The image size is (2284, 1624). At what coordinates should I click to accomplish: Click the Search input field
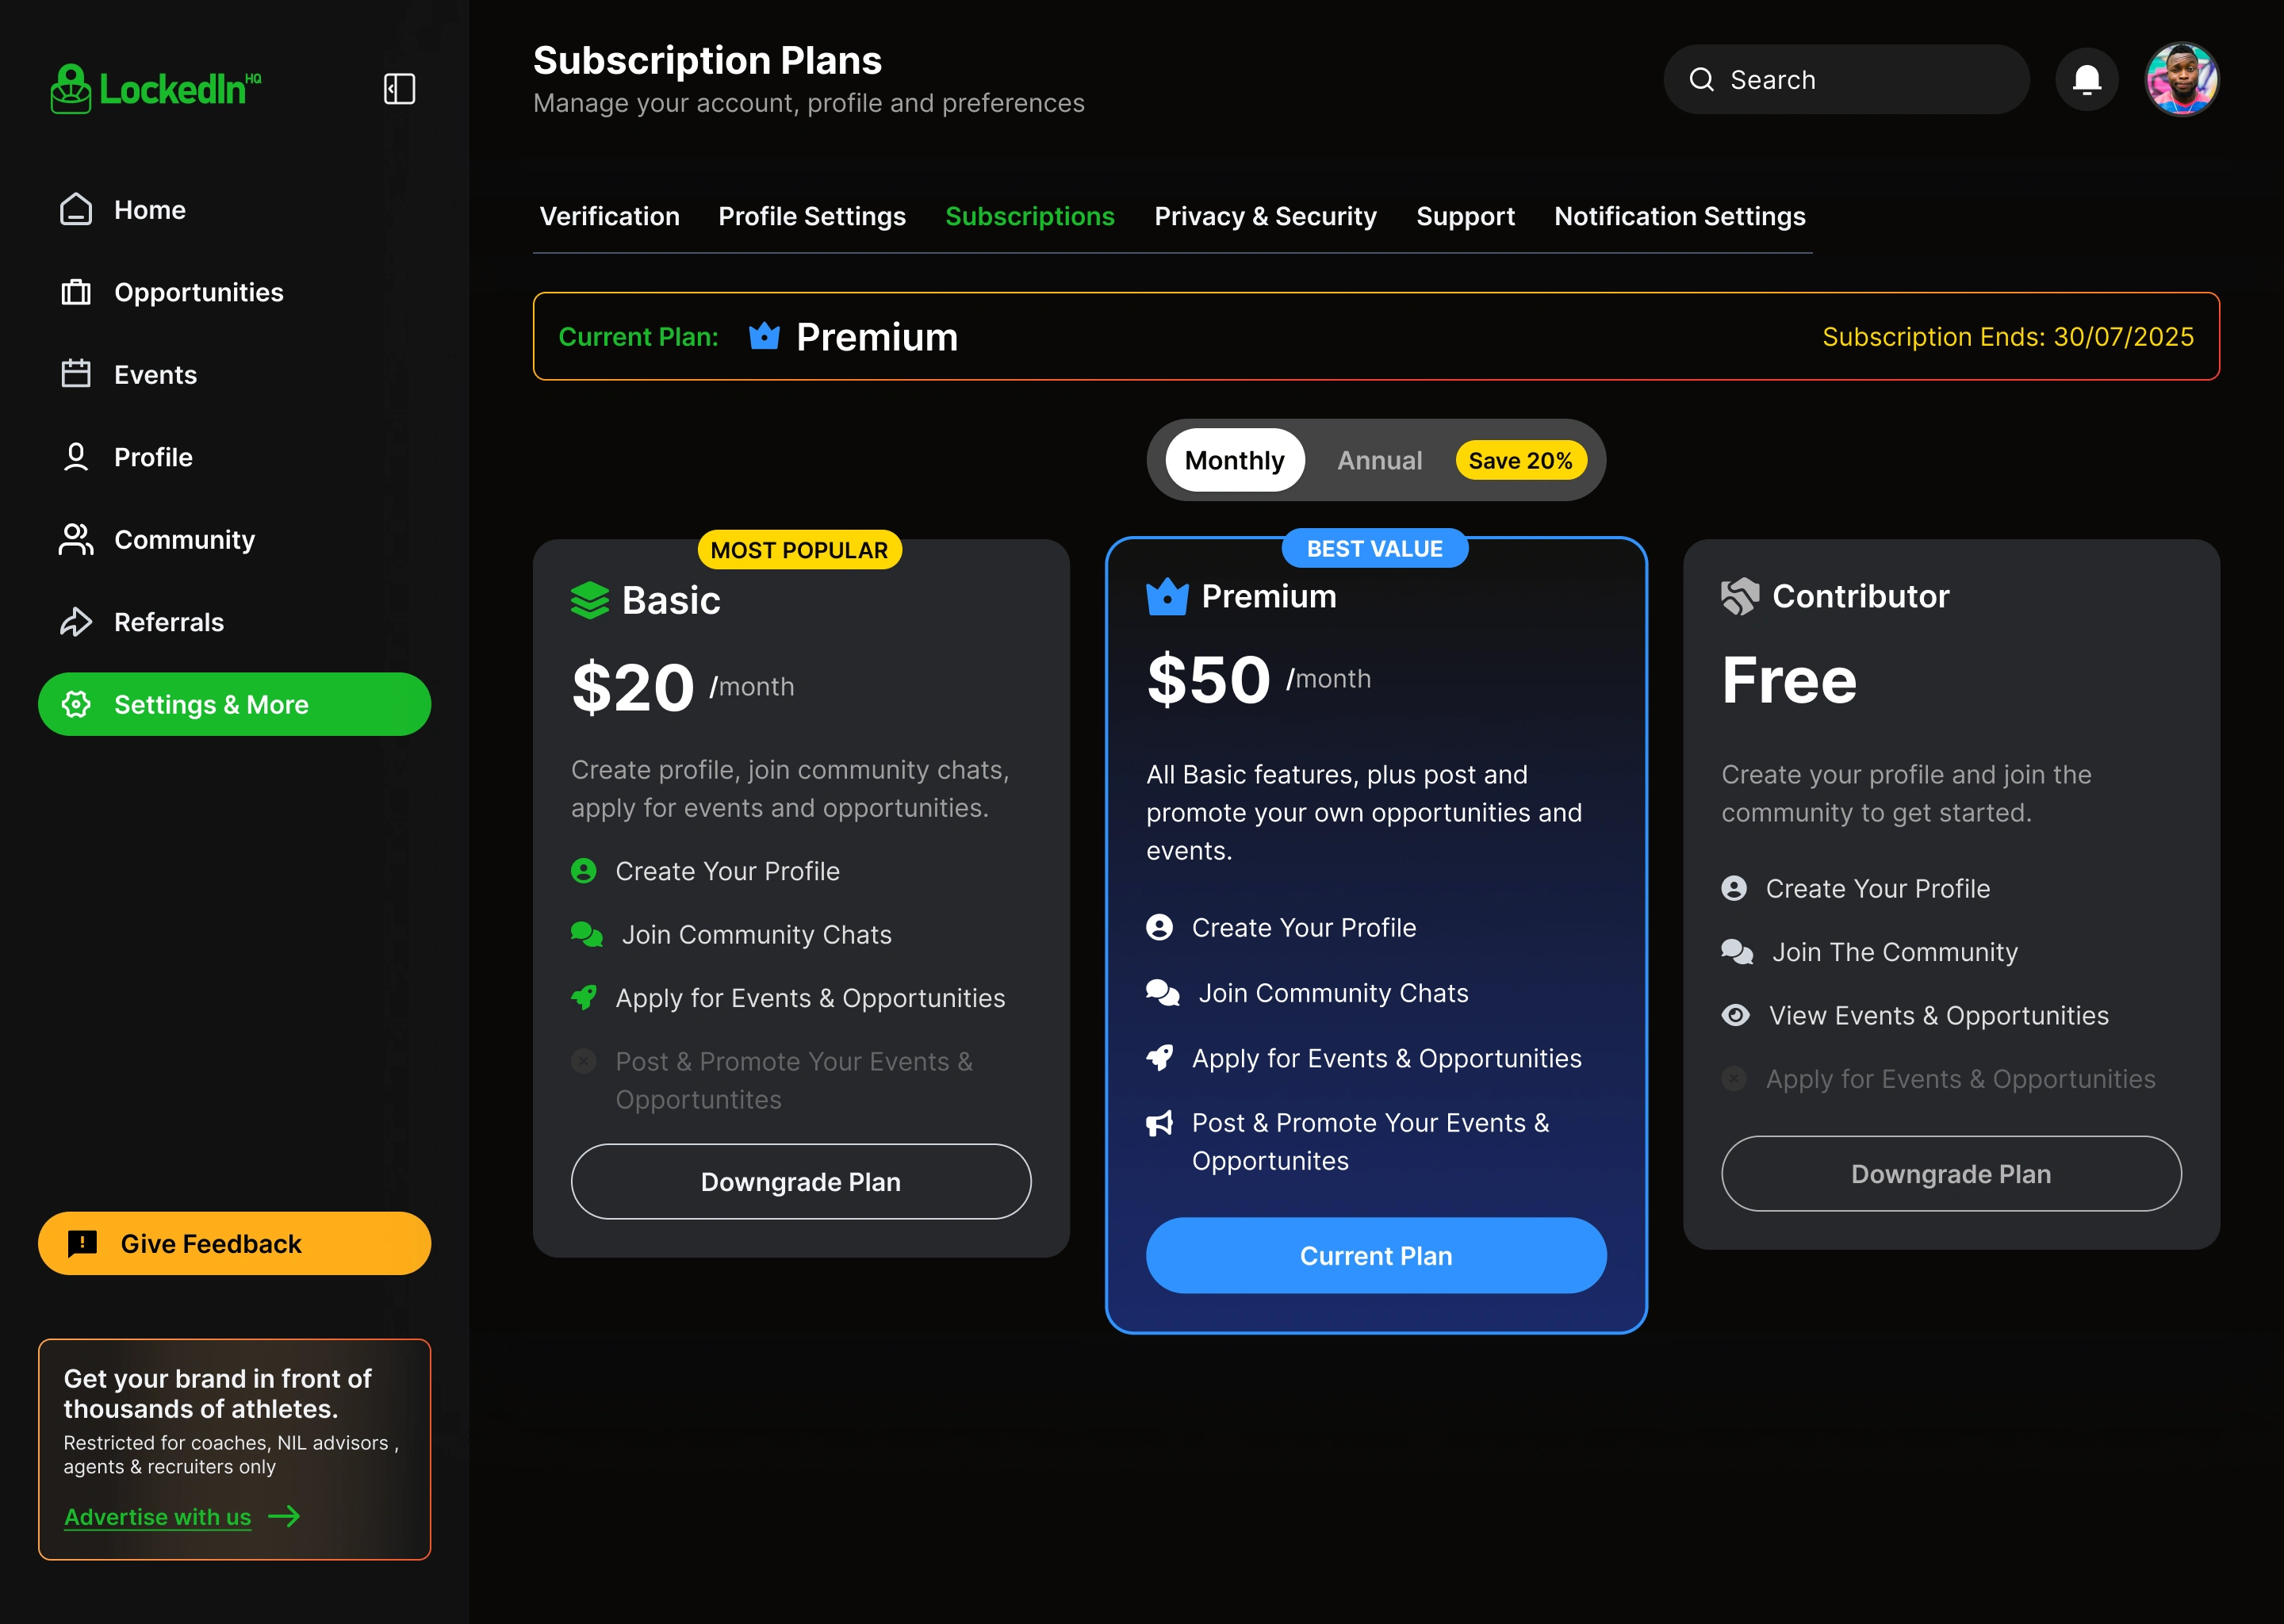[x=1845, y=79]
